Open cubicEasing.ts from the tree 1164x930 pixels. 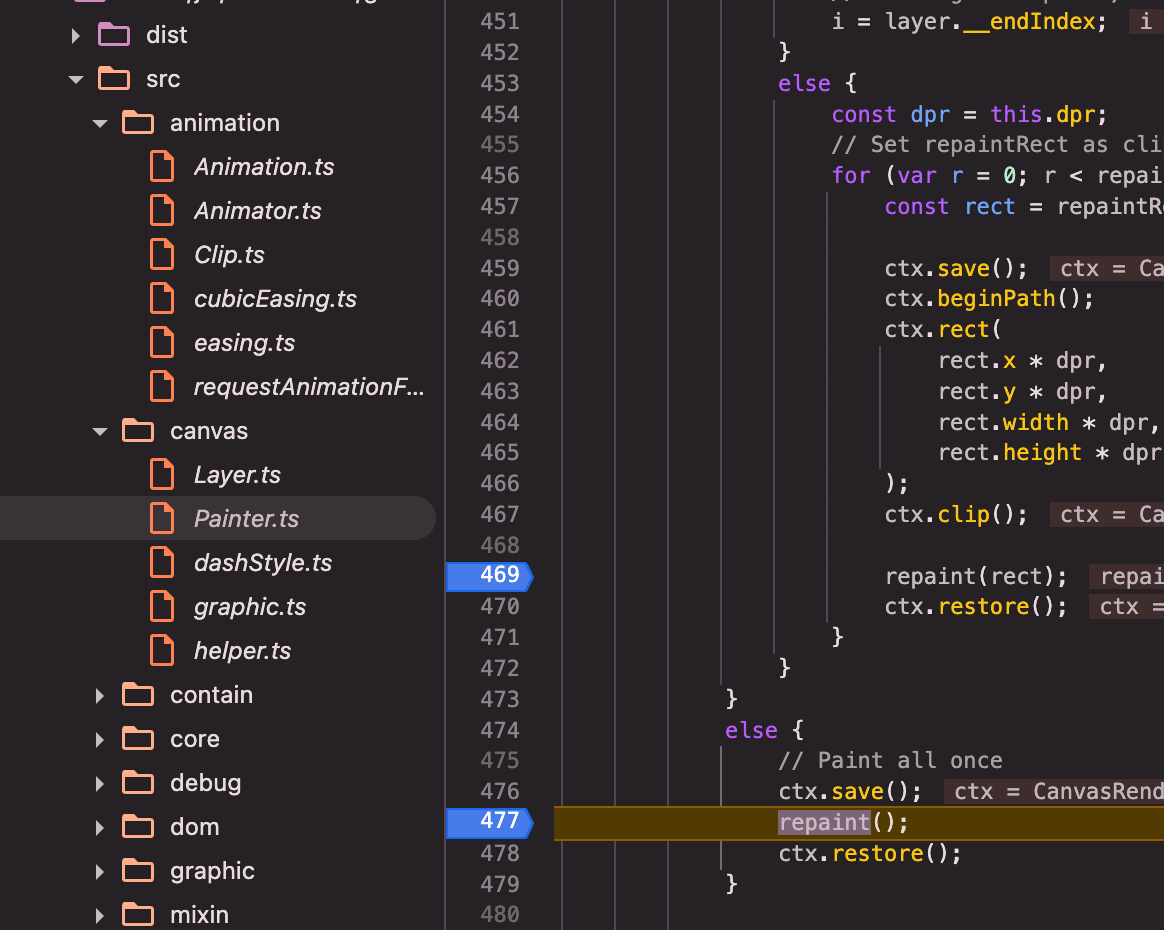275,299
